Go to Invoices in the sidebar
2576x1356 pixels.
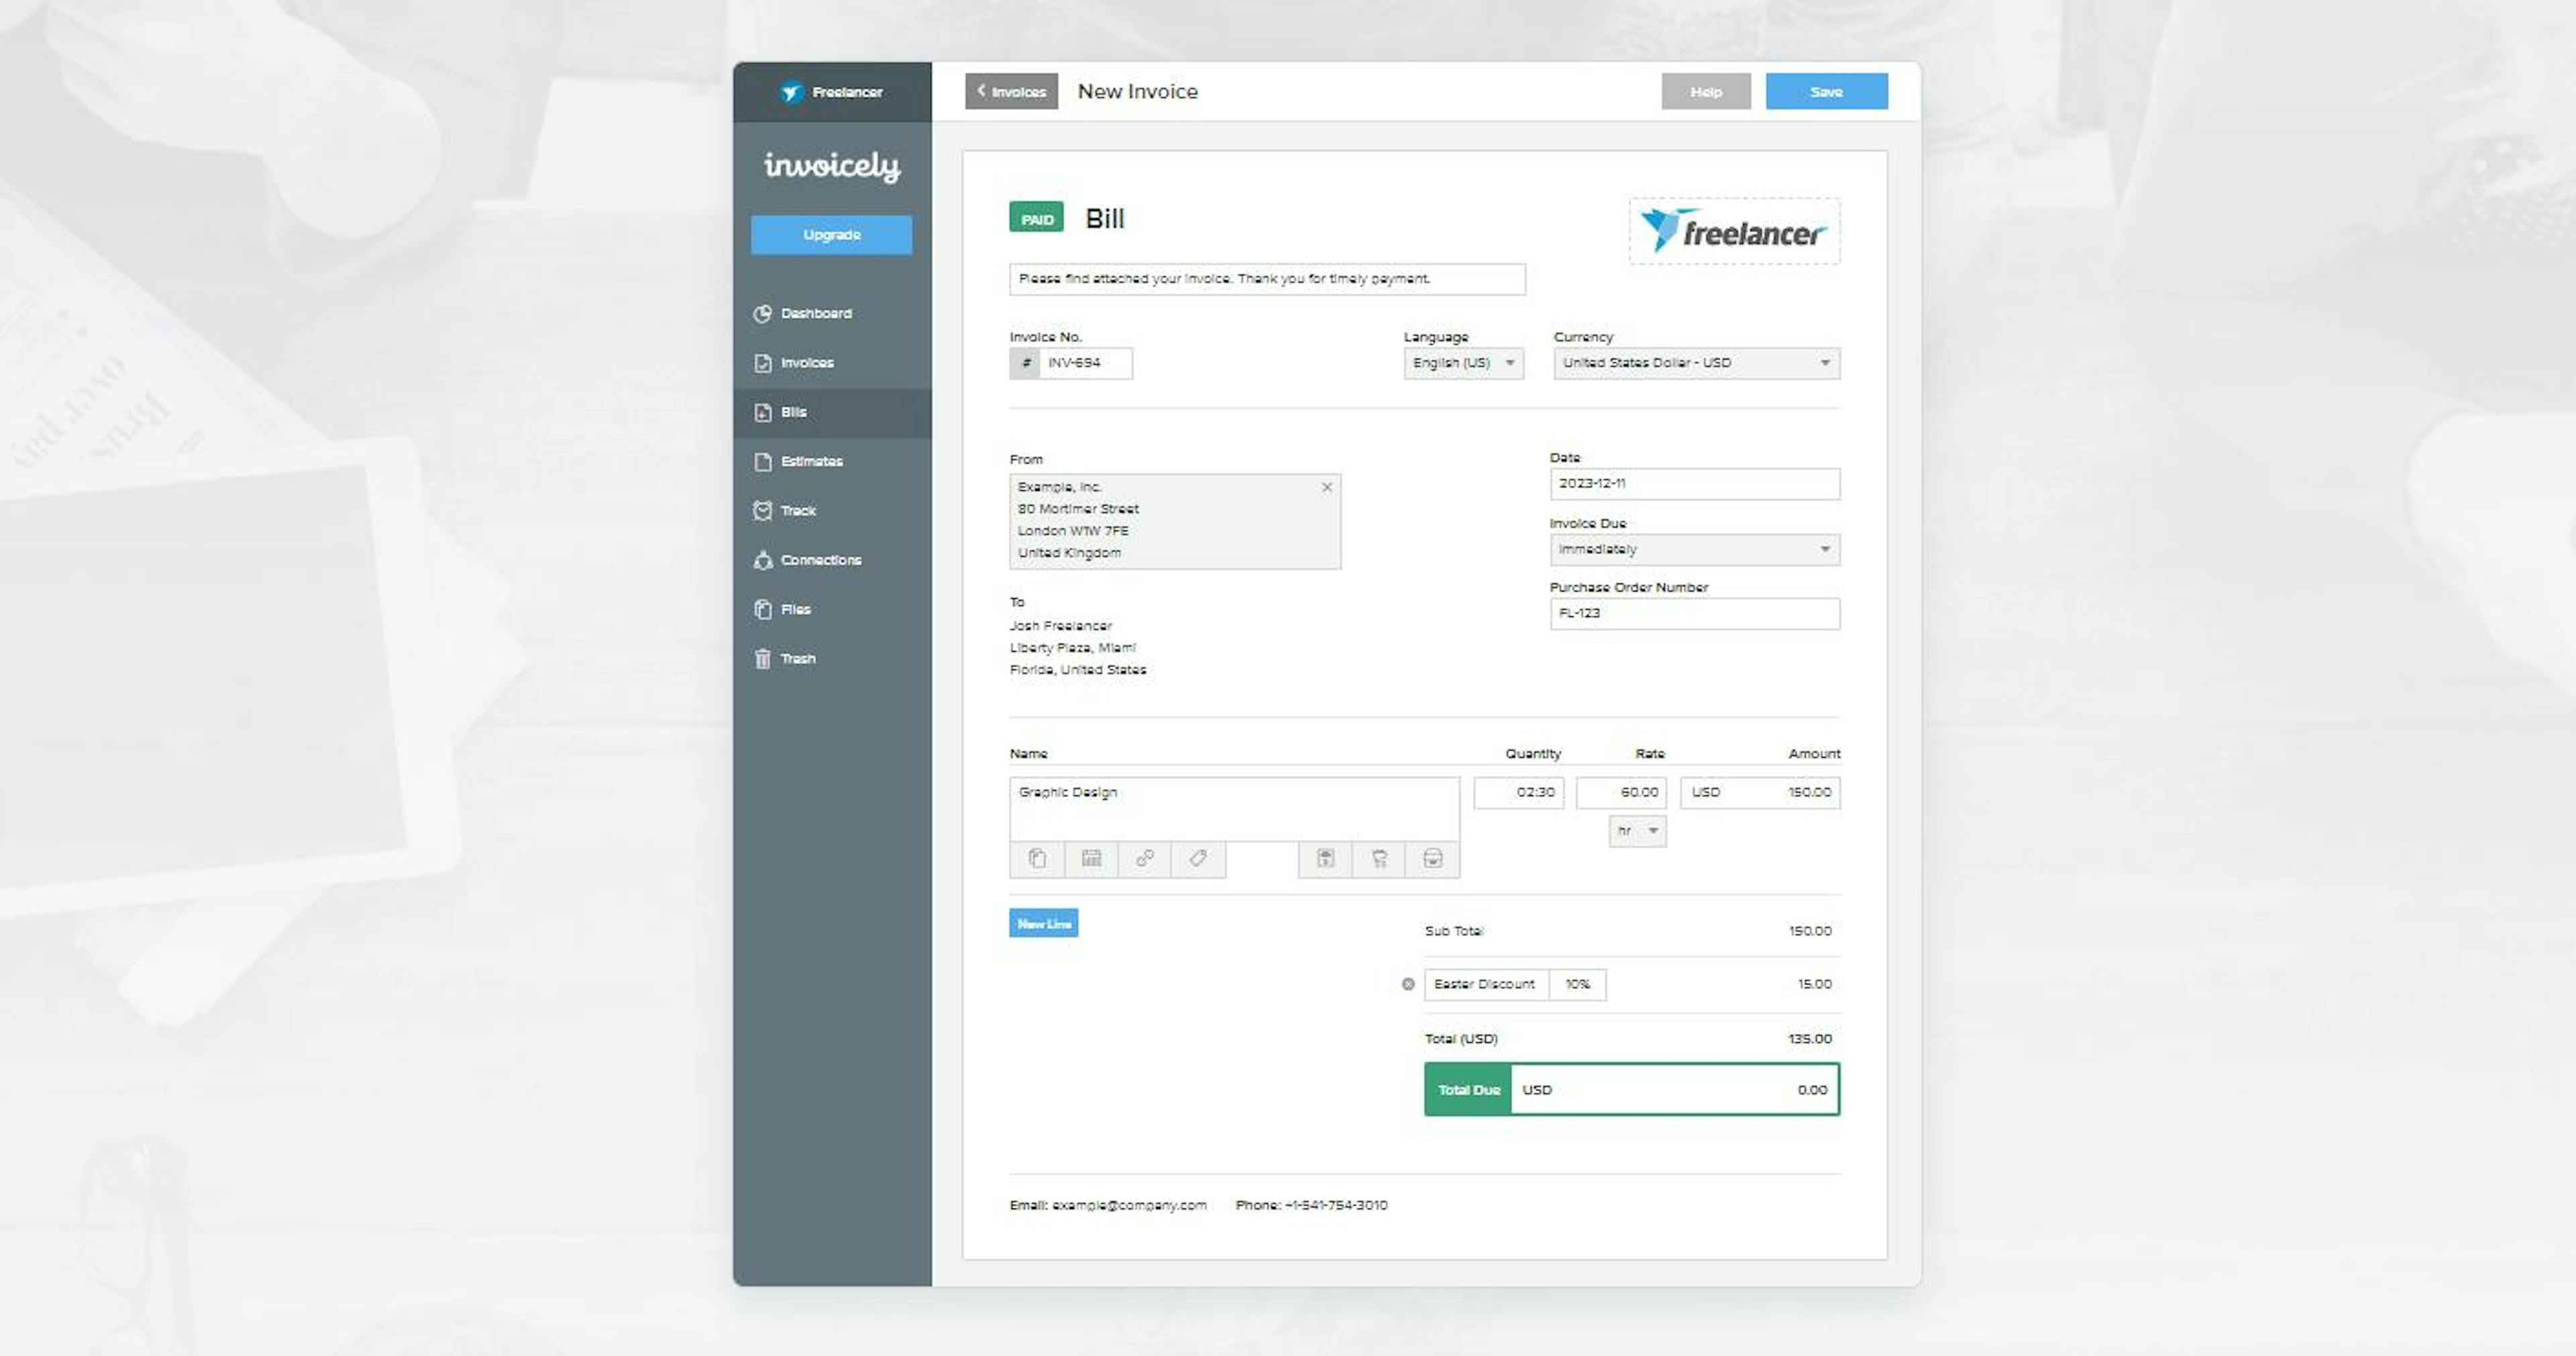pos(832,363)
